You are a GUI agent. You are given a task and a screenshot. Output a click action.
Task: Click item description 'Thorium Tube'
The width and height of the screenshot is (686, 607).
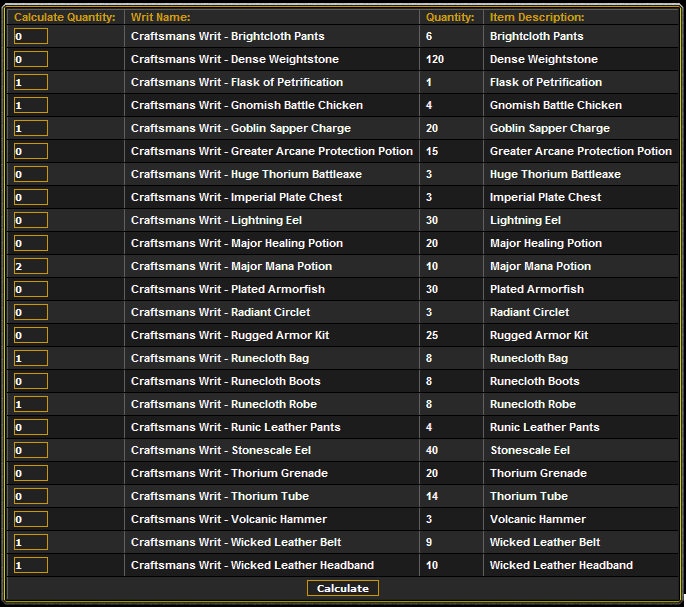pyautogui.click(x=529, y=496)
